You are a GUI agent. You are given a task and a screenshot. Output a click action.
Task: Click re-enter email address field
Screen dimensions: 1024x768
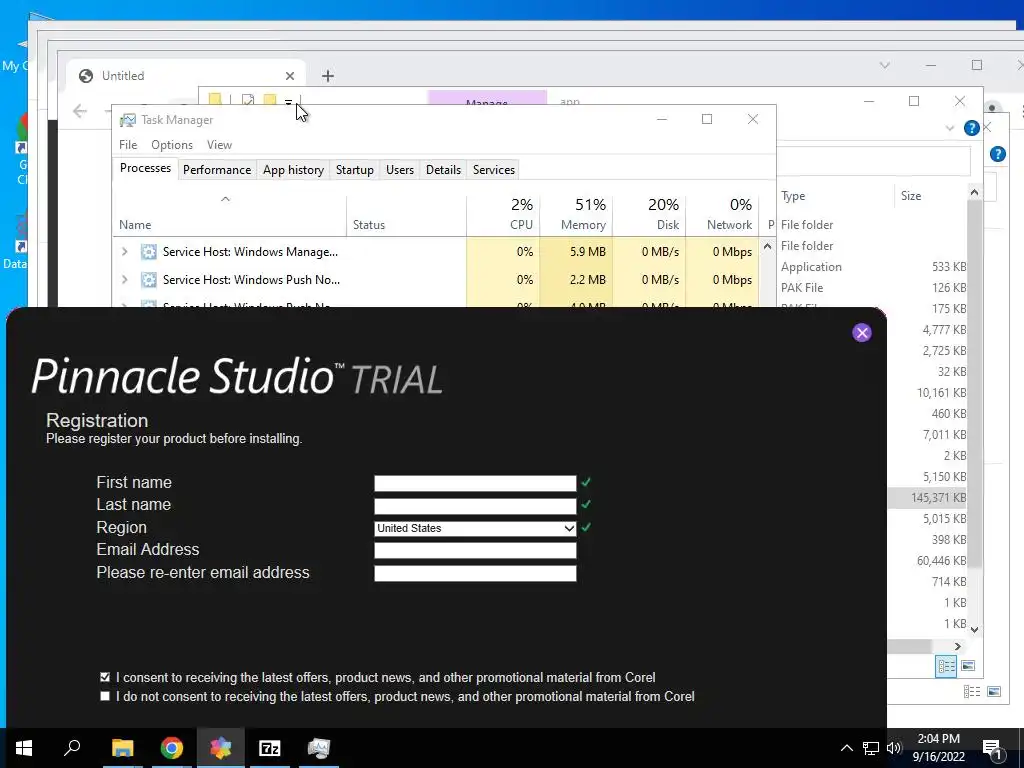475,573
